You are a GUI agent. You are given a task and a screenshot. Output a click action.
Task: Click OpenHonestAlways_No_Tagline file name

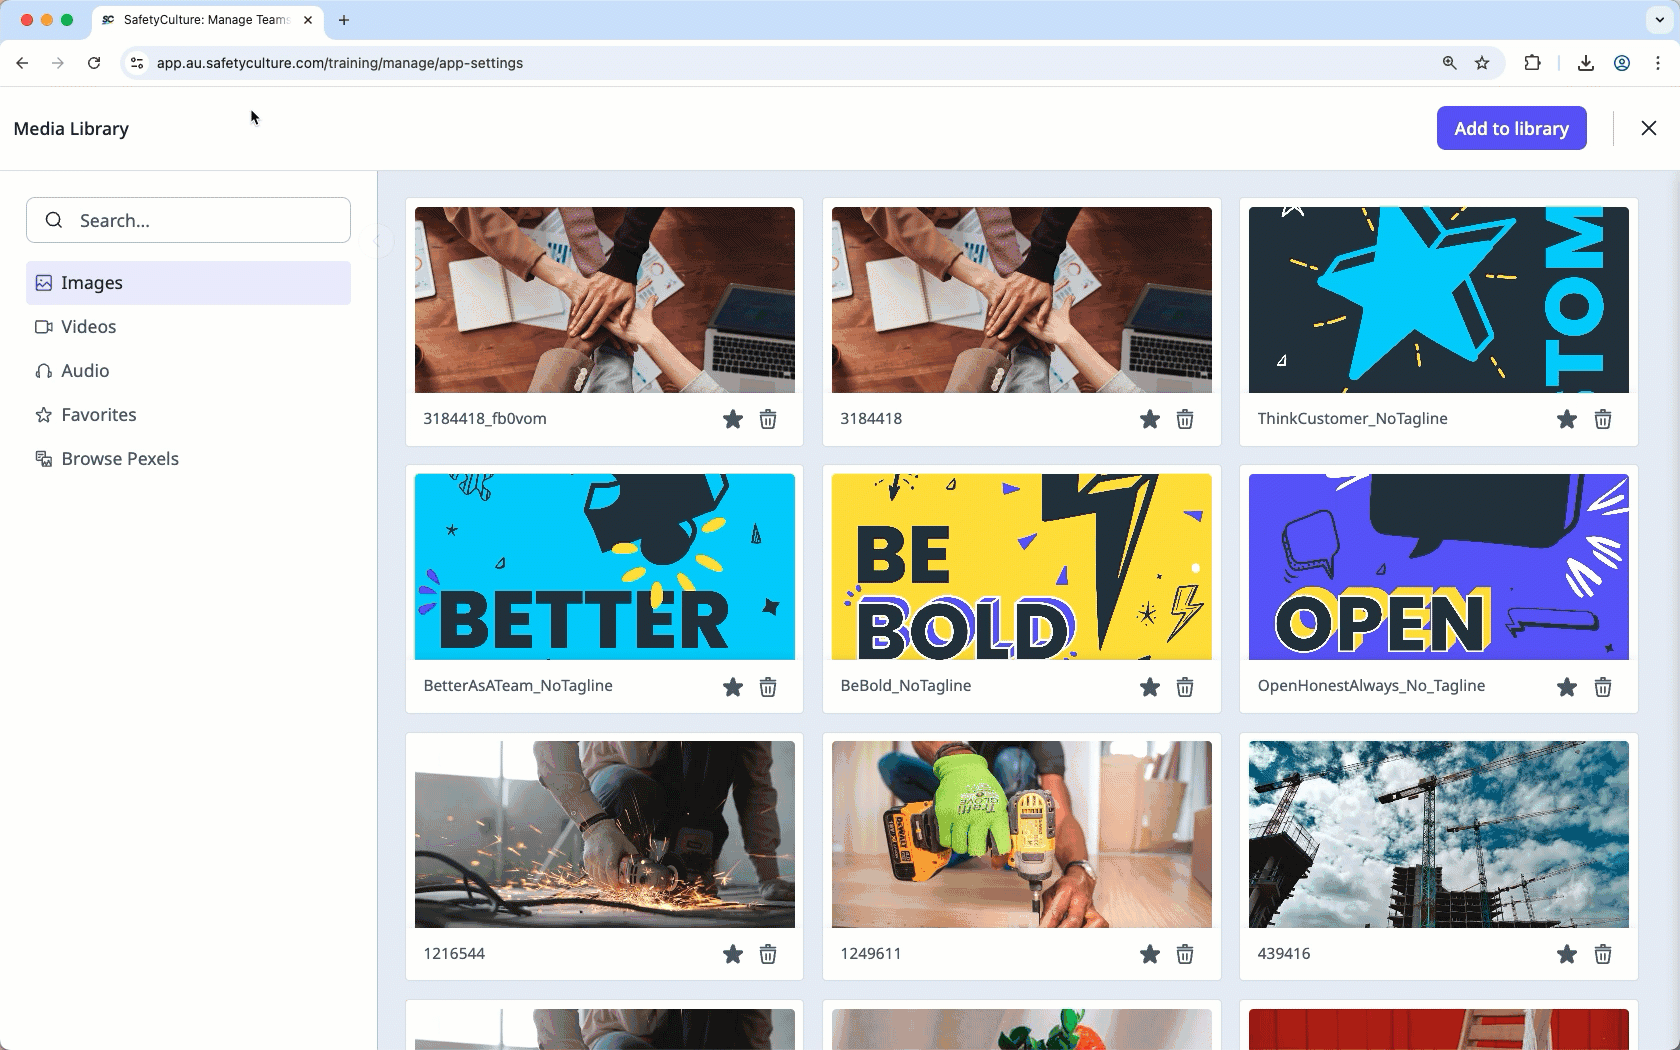coord(1371,686)
